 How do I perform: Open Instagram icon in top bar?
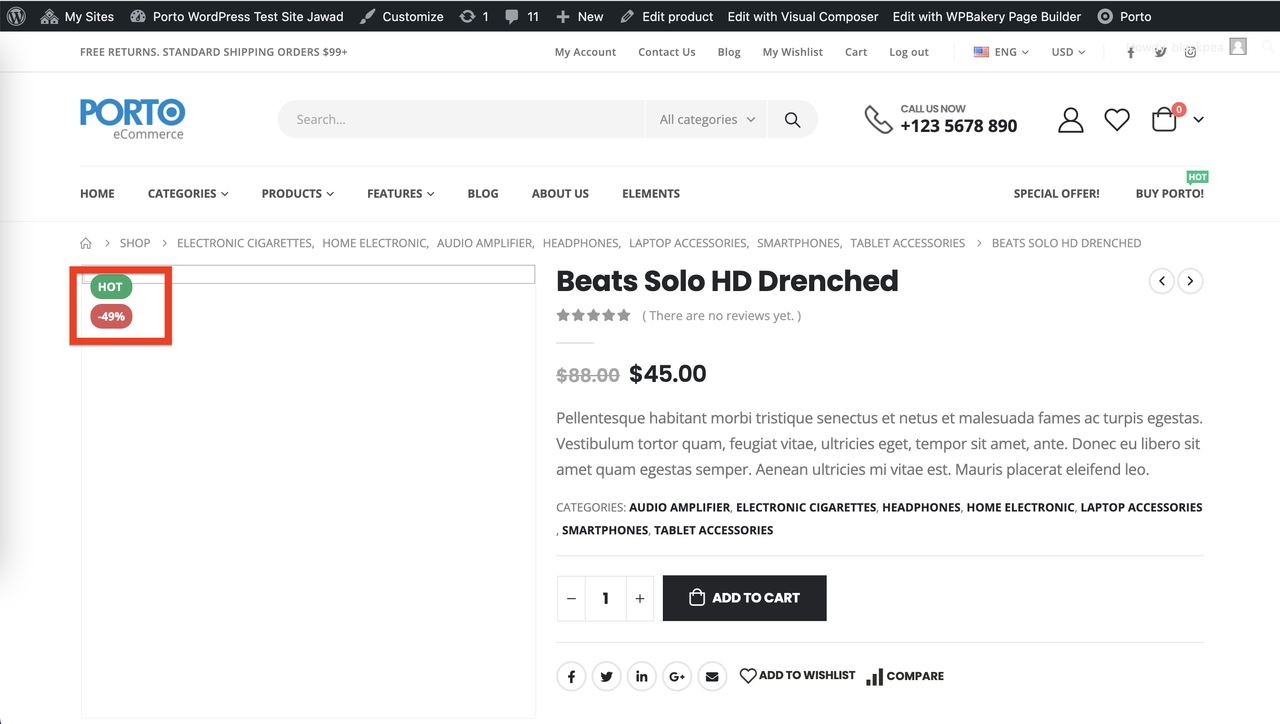(1190, 52)
